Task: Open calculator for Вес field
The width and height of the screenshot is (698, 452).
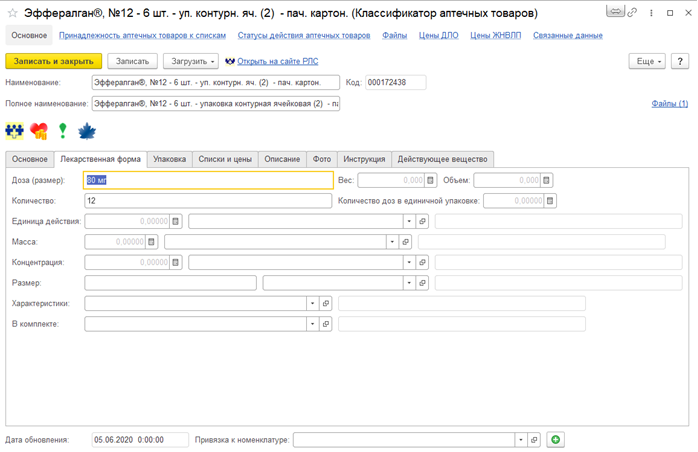Action: pos(430,180)
